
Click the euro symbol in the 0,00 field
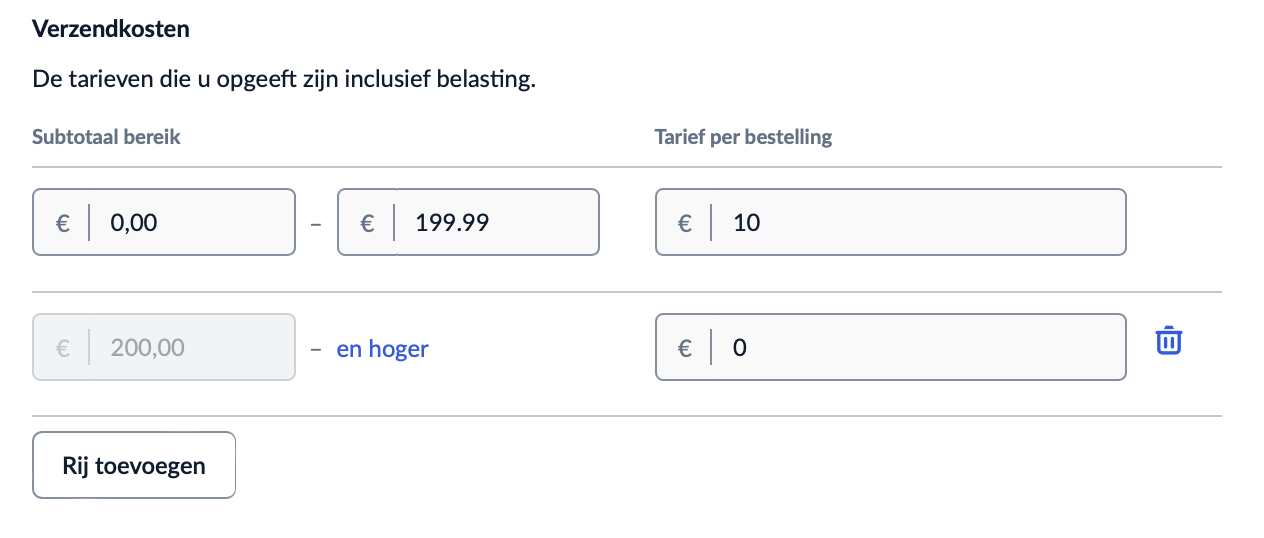[61, 223]
